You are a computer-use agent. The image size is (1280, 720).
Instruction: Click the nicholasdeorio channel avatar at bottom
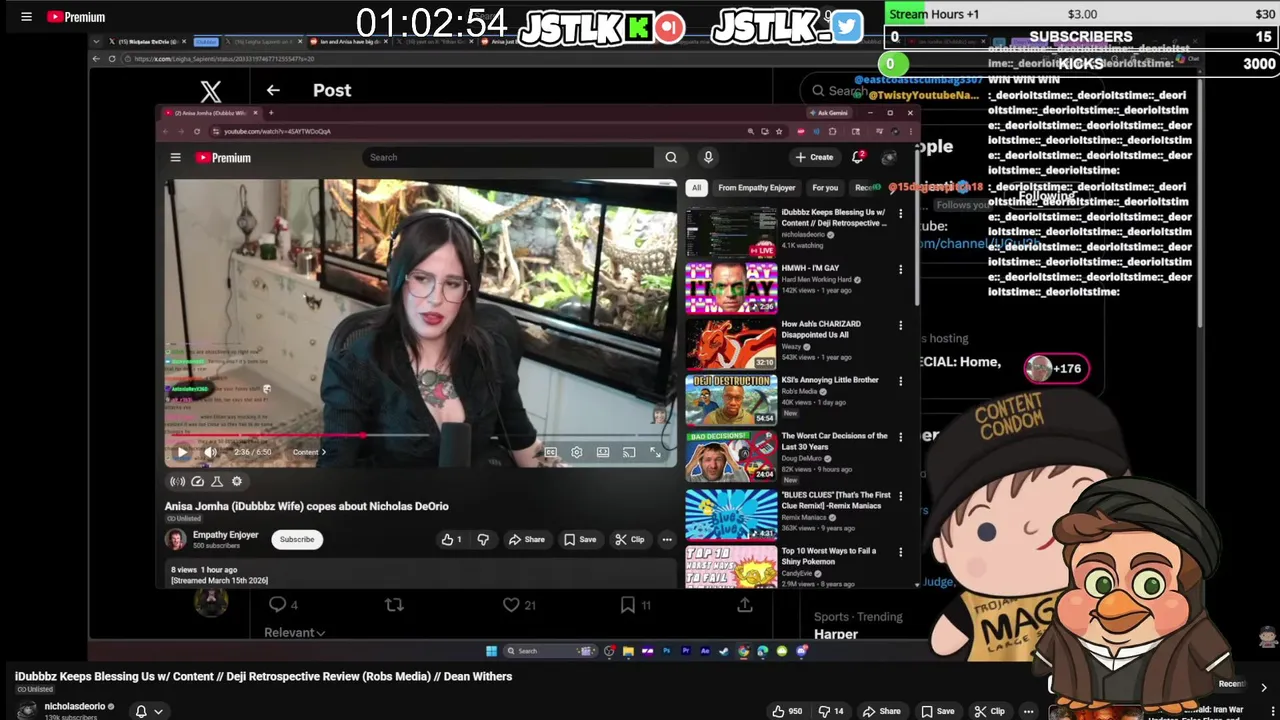pyautogui.click(x=26, y=710)
